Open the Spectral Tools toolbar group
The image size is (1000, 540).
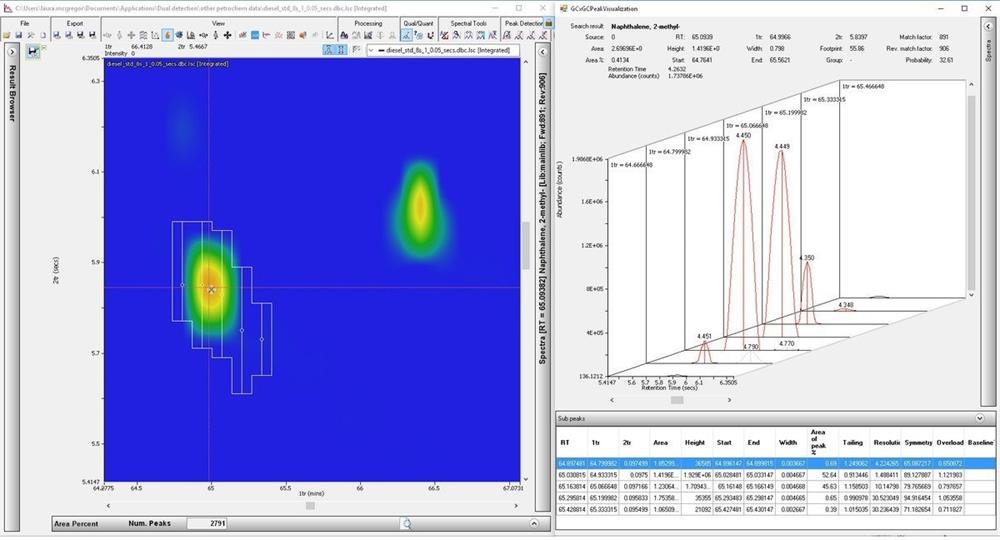click(x=470, y=22)
